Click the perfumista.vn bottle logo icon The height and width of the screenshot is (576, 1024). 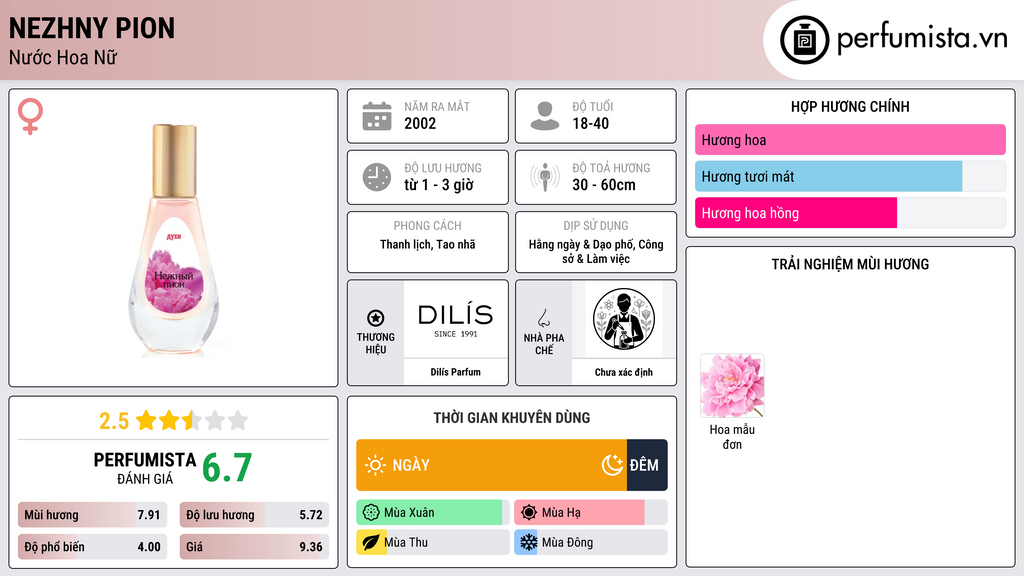[x=804, y=40]
